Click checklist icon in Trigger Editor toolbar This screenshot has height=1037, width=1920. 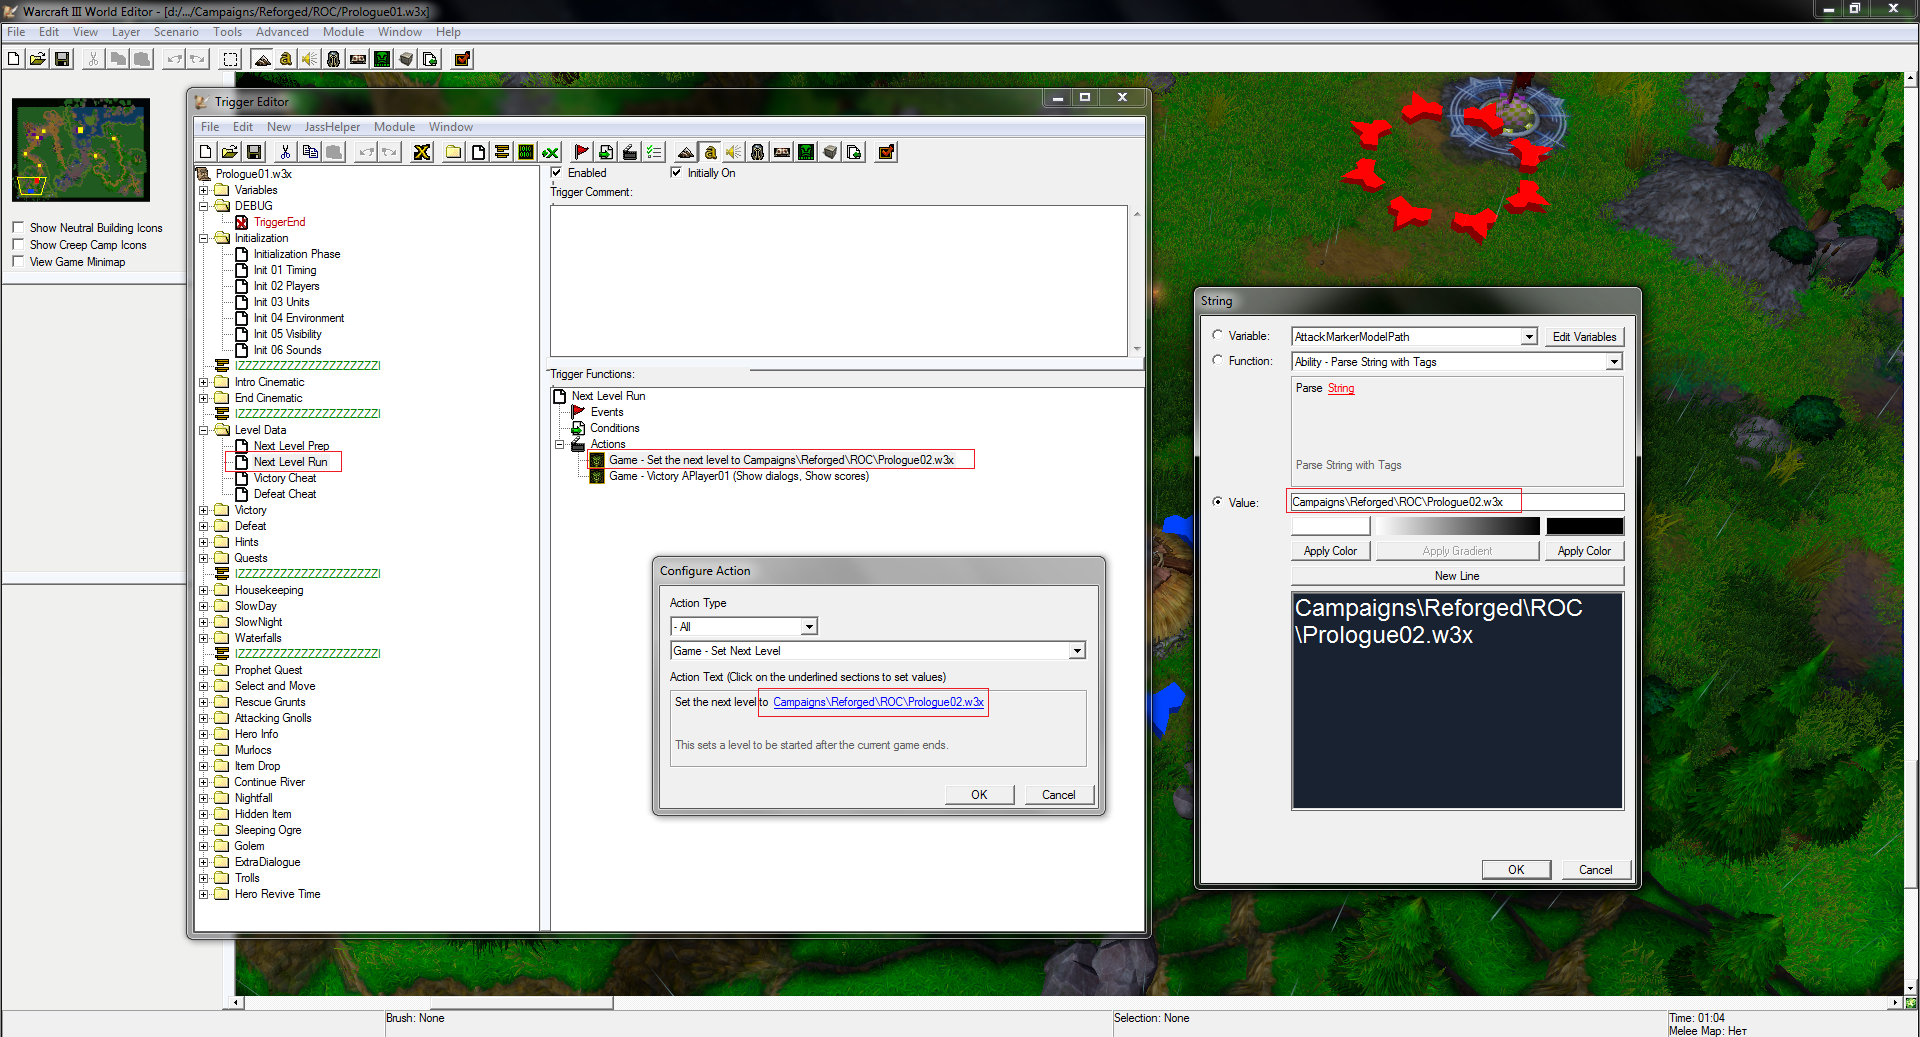653,152
